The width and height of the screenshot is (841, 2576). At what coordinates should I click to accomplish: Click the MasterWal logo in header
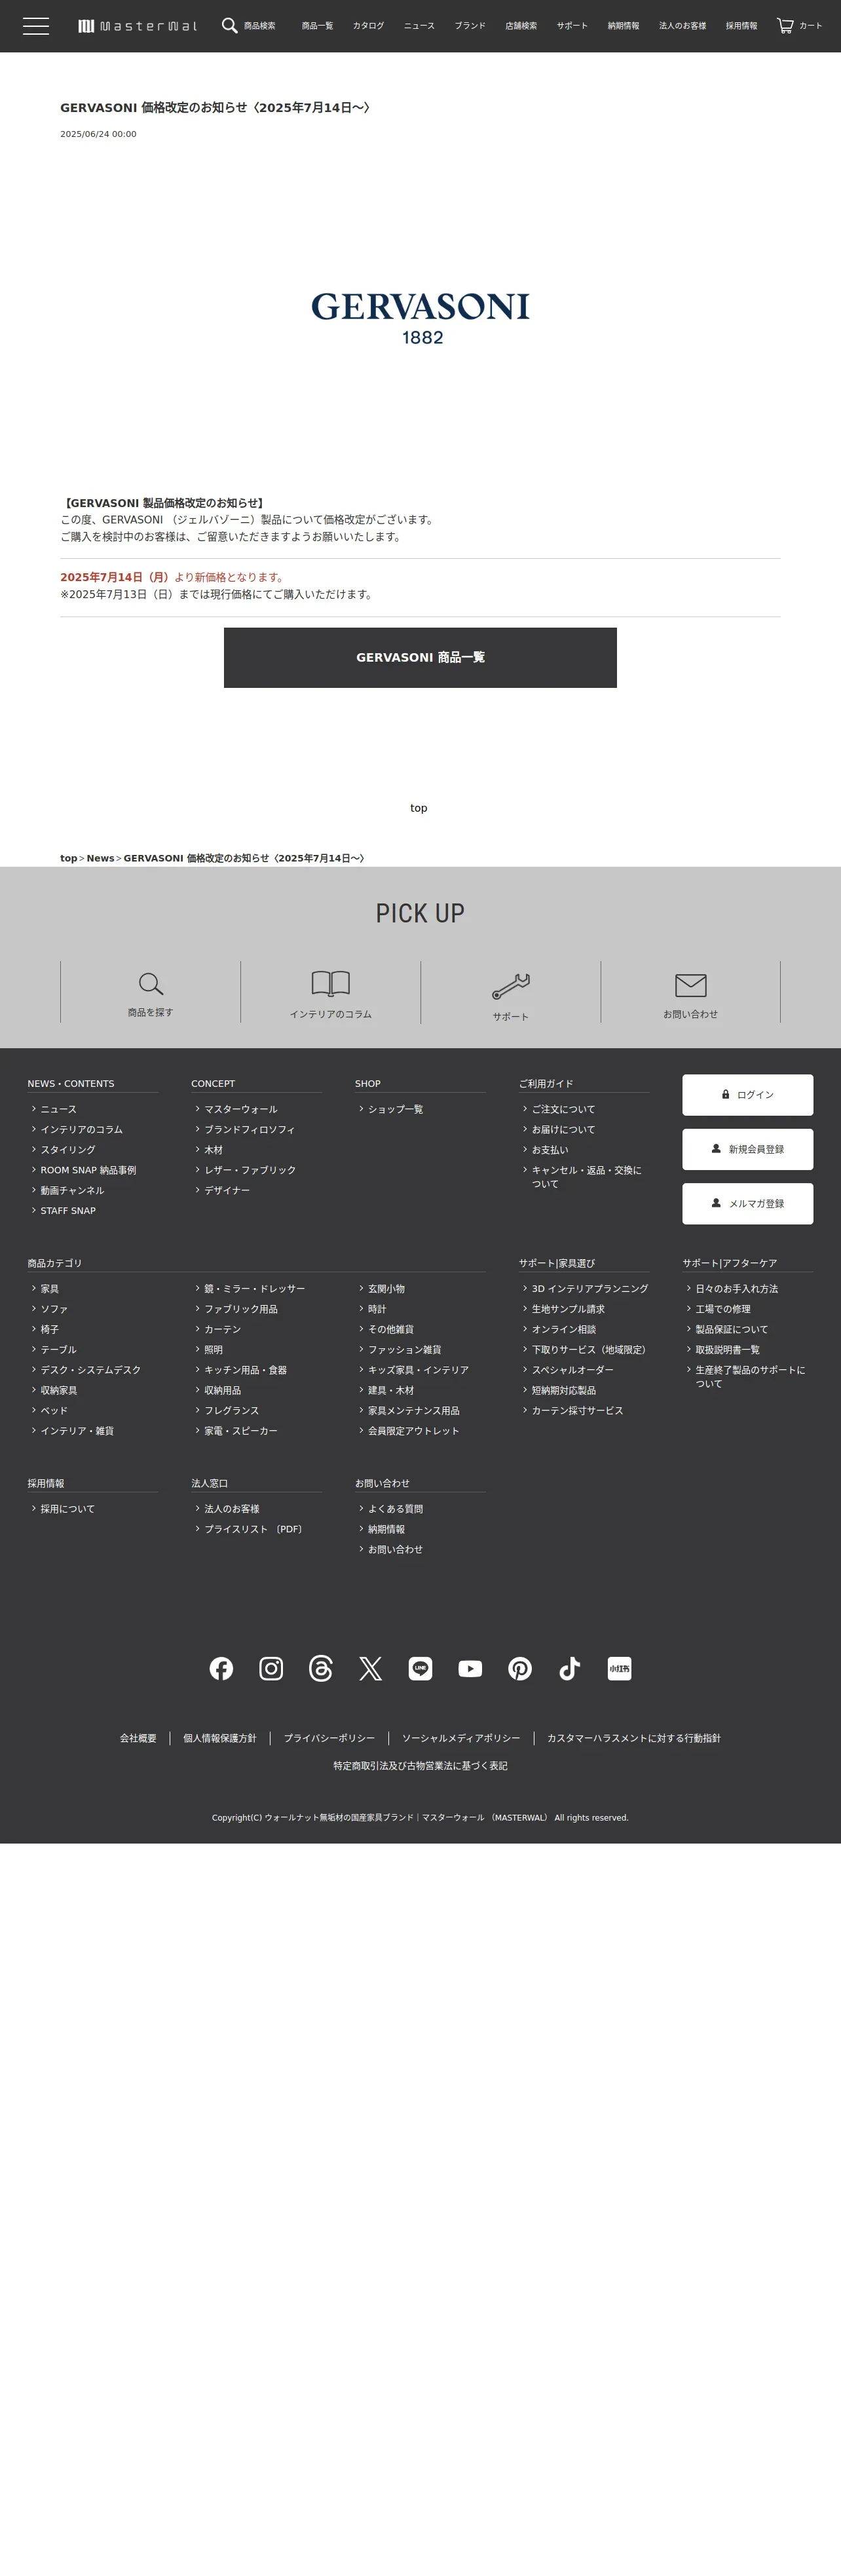(x=138, y=26)
